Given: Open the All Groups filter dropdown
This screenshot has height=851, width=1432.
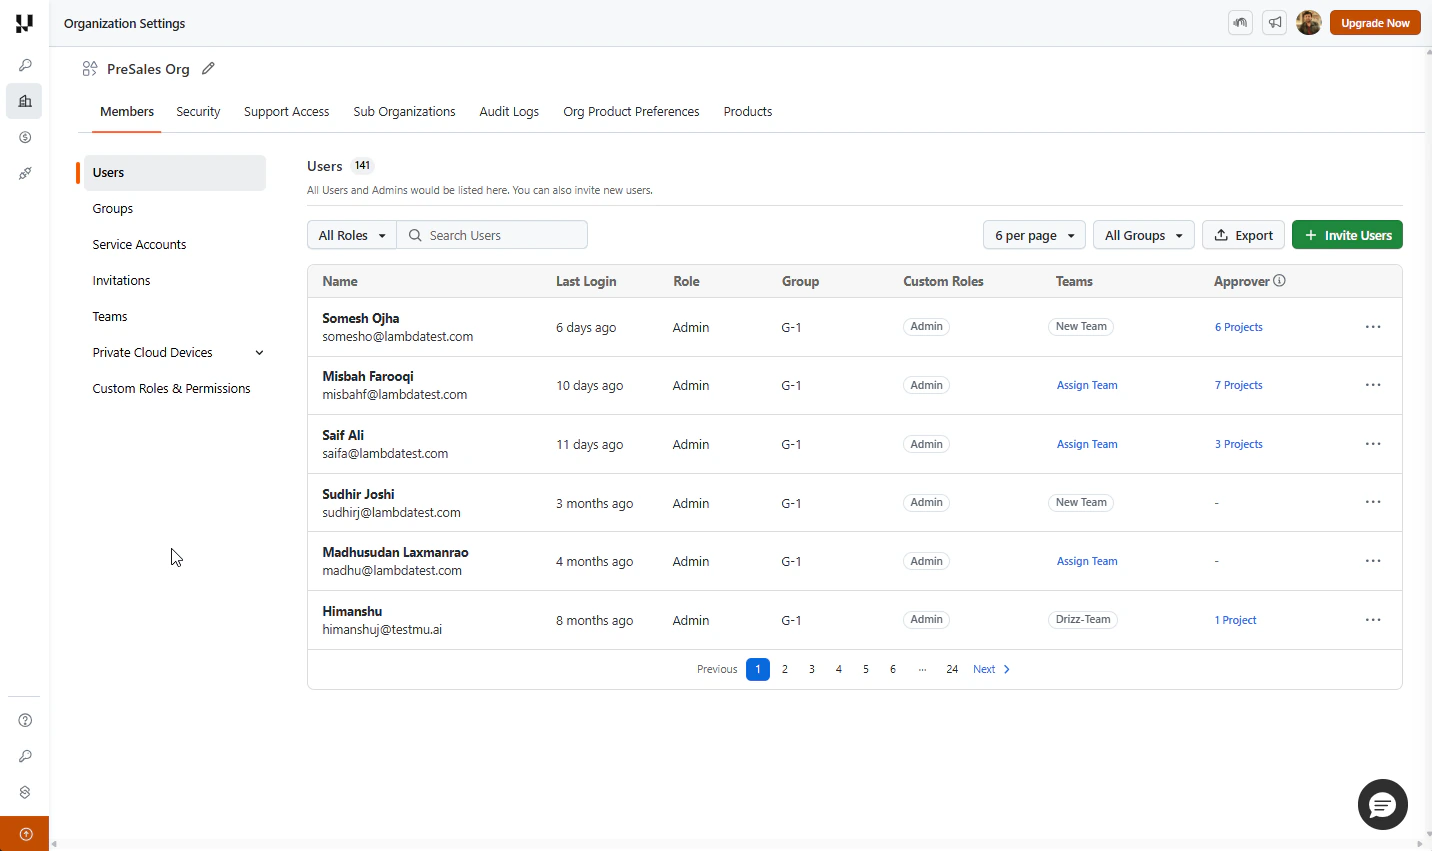Looking at the screenshot, I should point(1143,235).
